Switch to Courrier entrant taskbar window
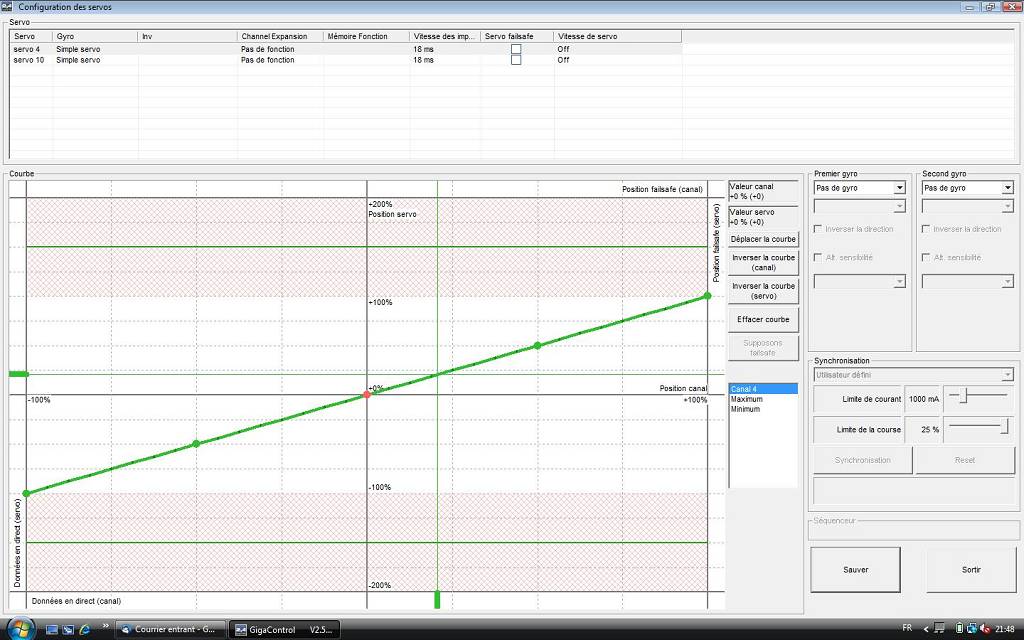 (x=170, y=630)
